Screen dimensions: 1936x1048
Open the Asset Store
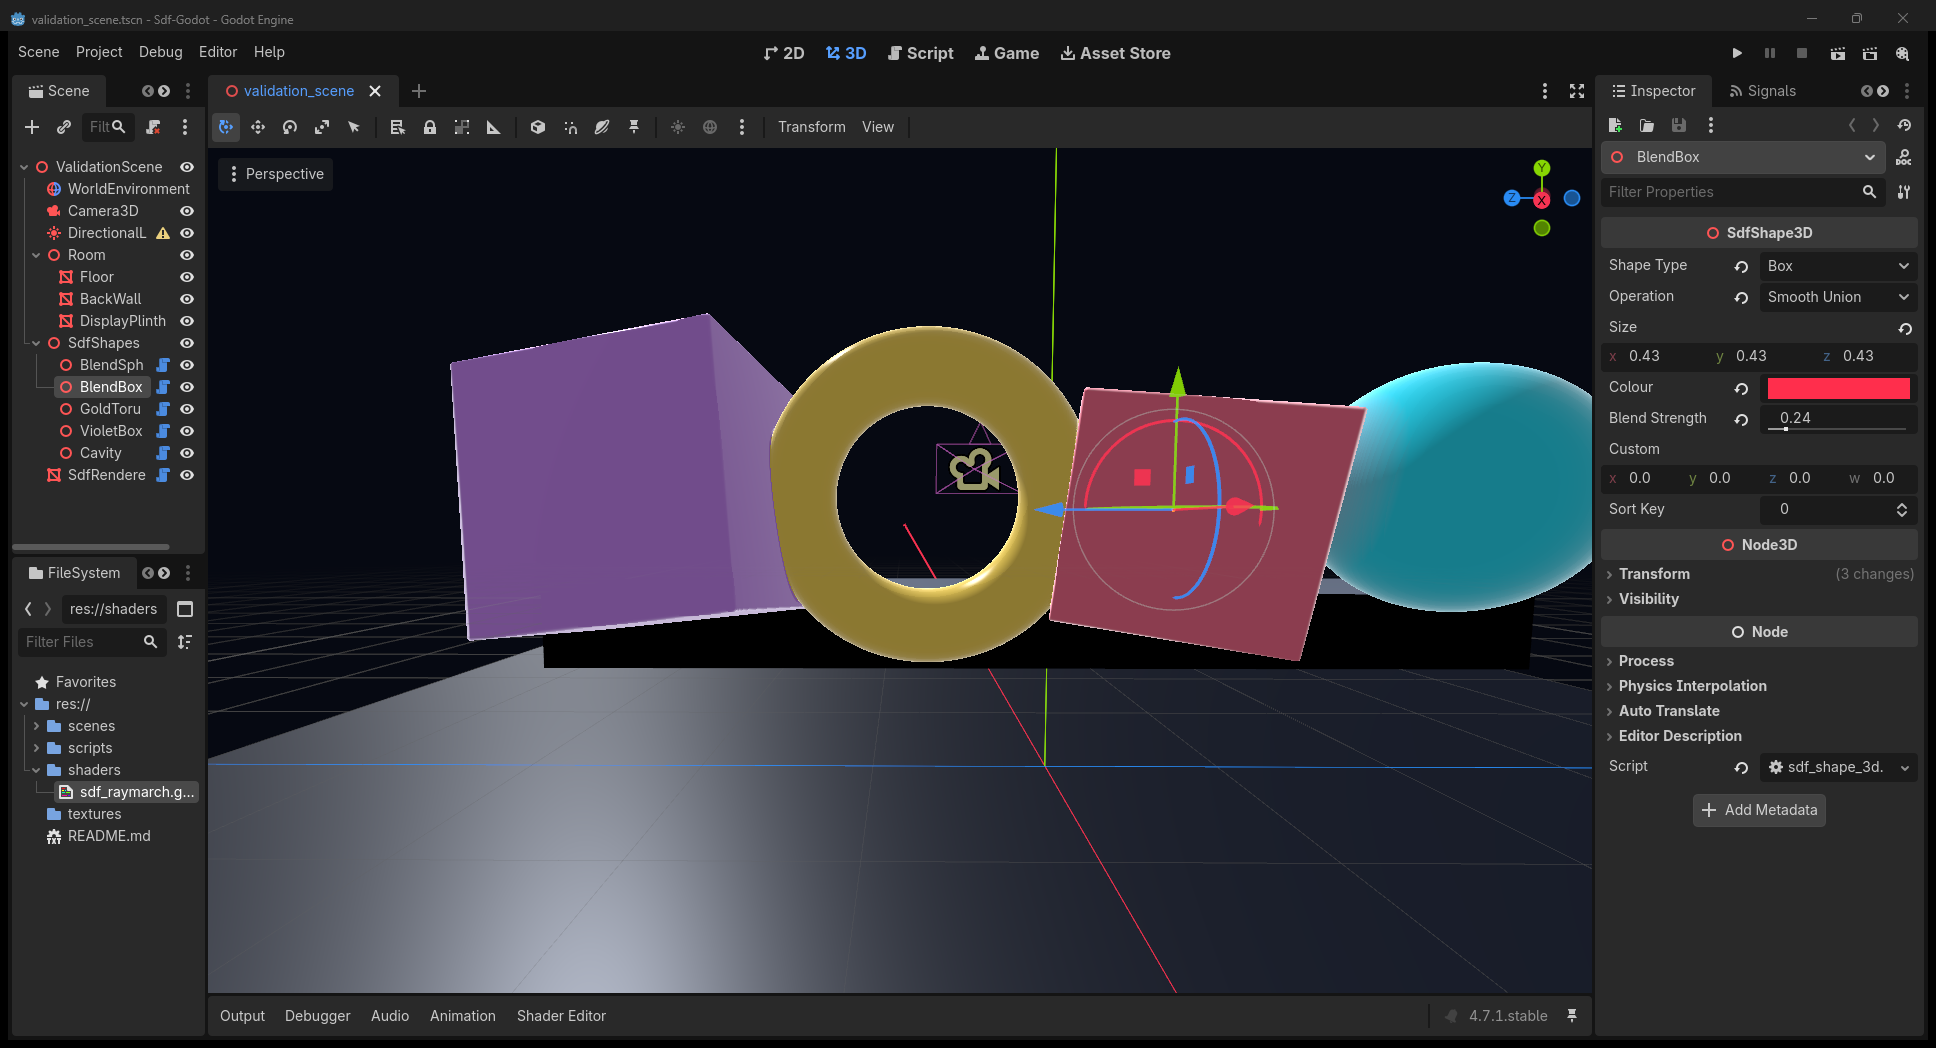tap(1115, 53)
